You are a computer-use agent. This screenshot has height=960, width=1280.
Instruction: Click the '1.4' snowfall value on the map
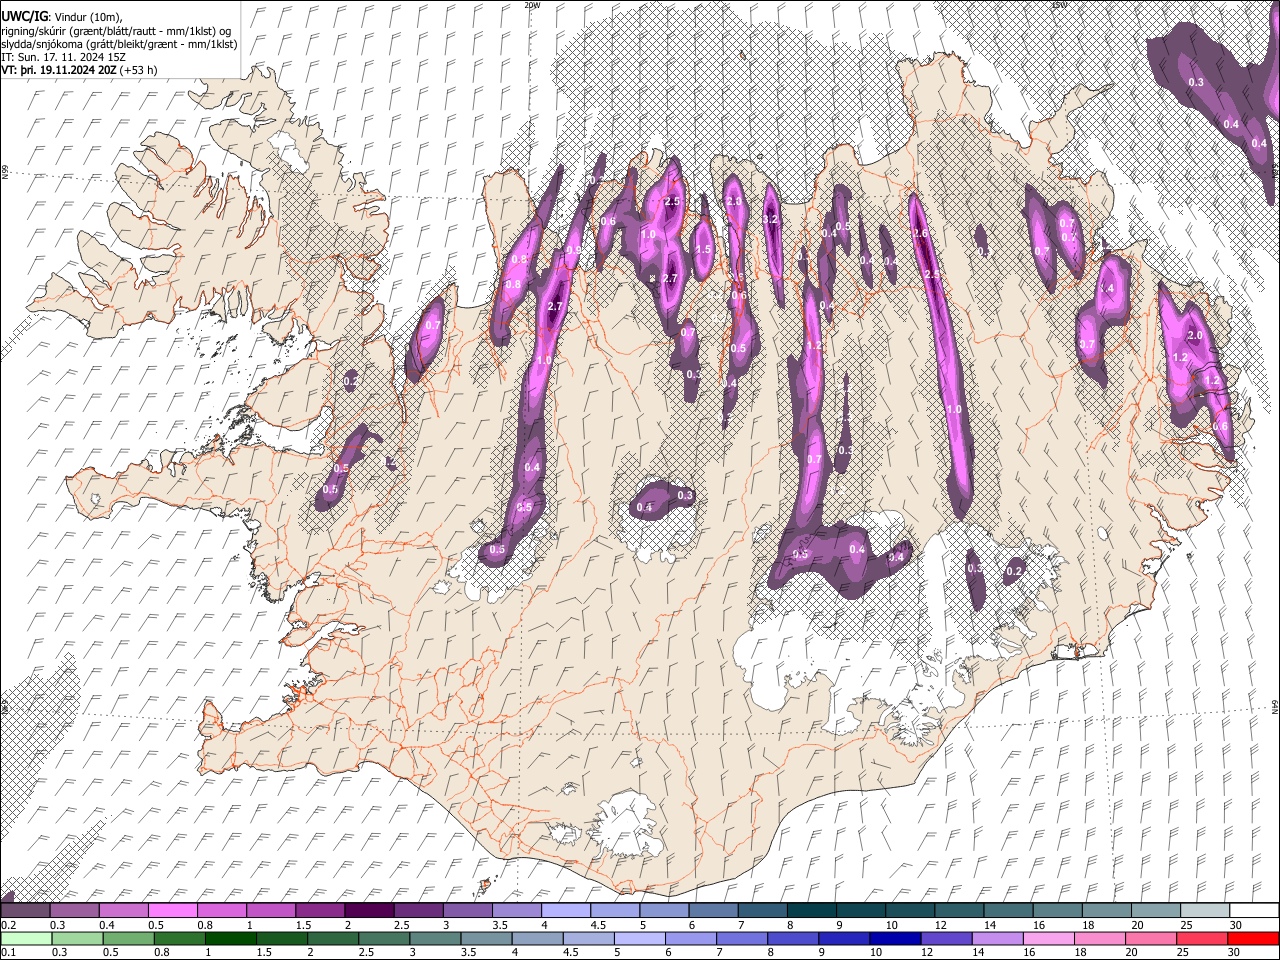click(x=1107, y=288)
